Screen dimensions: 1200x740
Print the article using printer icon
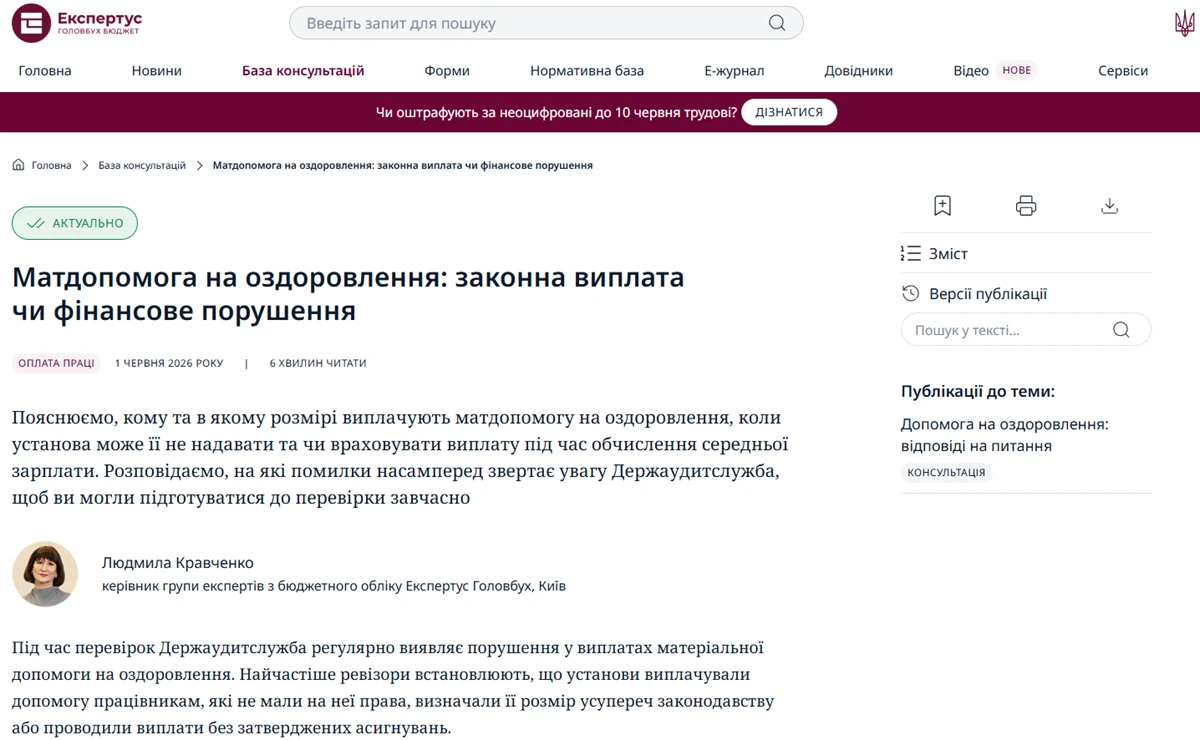pyautogui.click(x=1026, y=206)
